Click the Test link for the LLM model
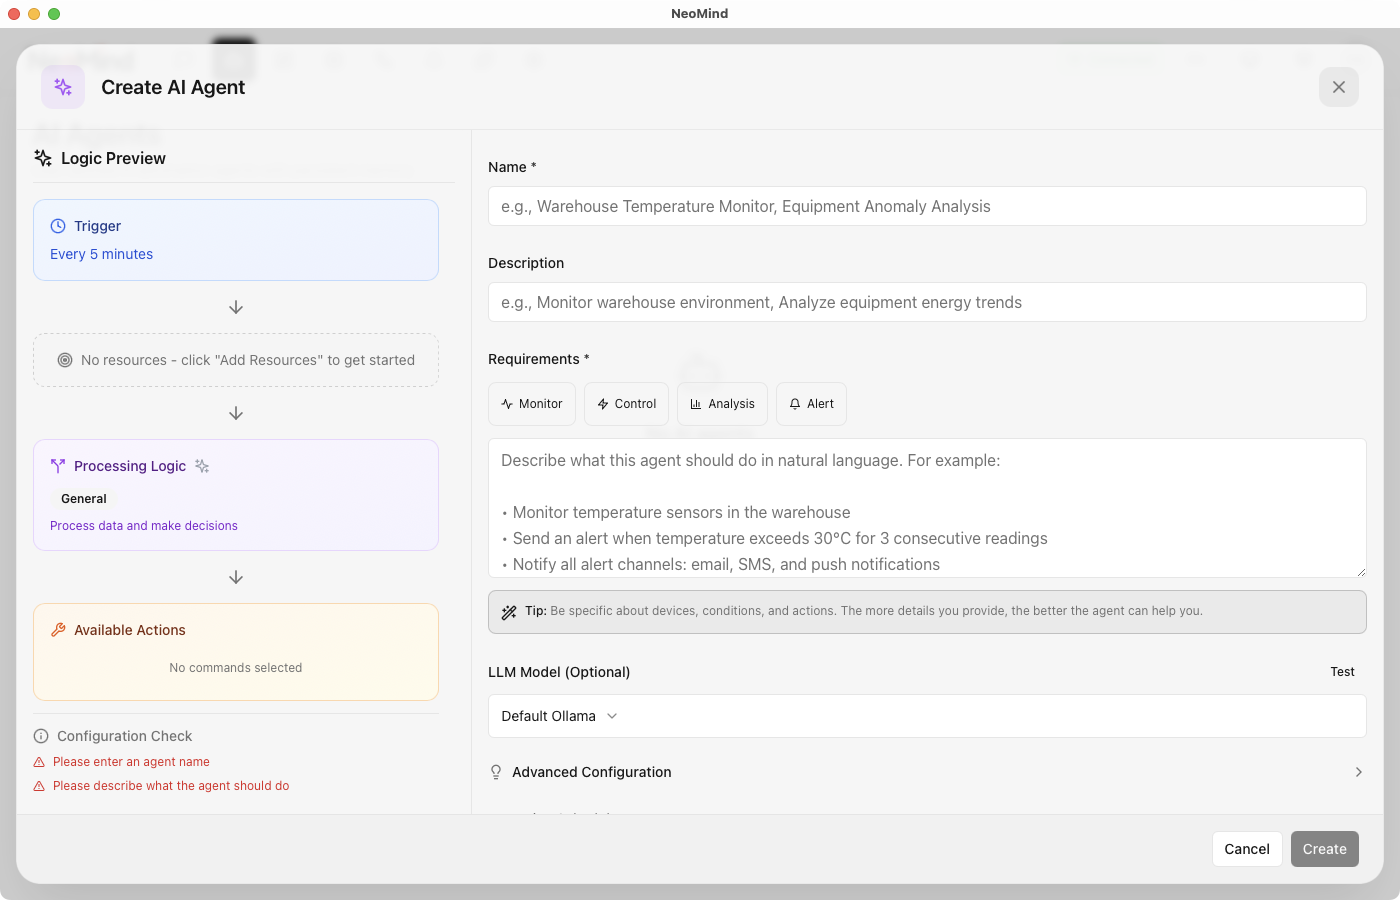 tap(1342, 671)
